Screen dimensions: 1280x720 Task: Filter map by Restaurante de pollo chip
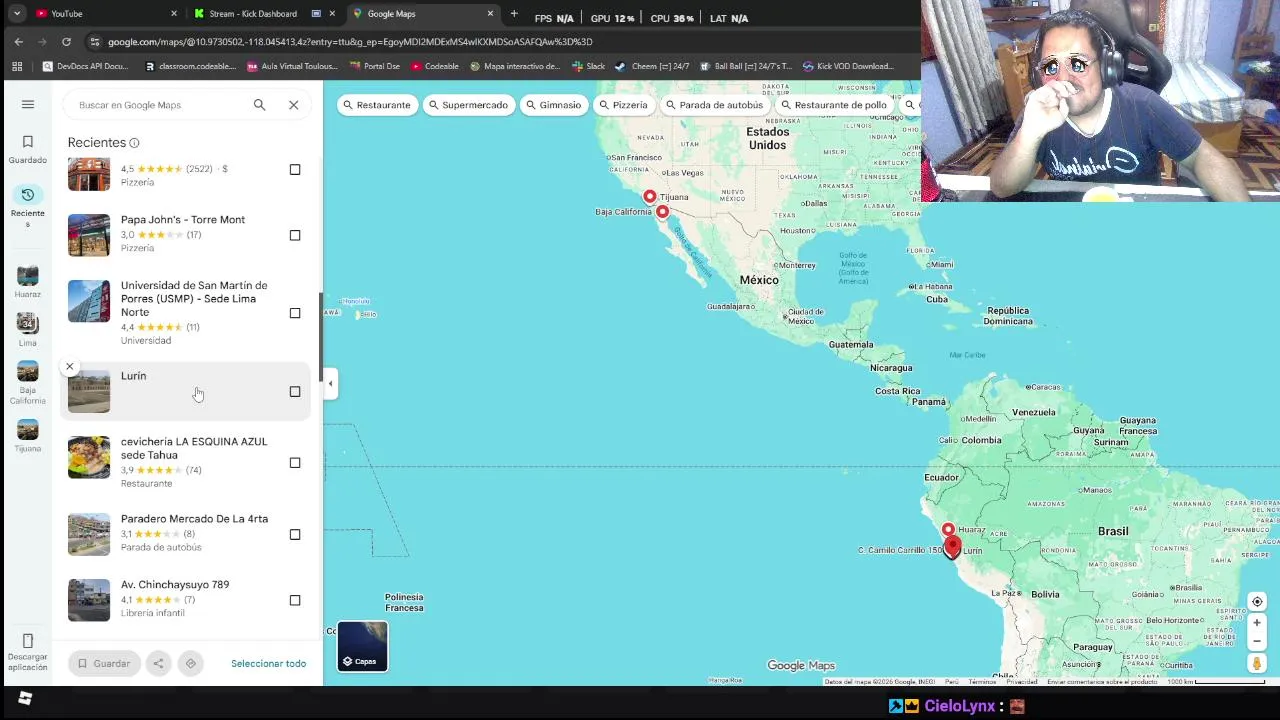pos(834,105)
